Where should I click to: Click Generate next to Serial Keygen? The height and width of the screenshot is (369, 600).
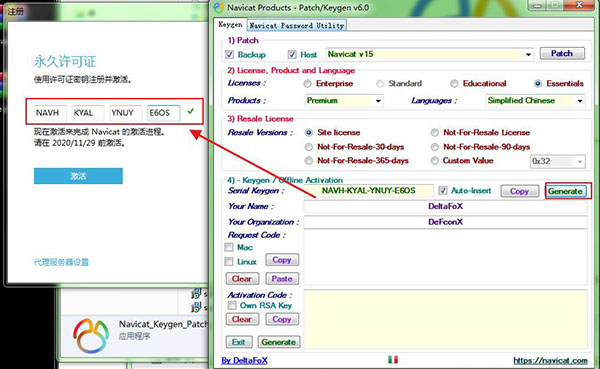click(x=565, y=191)
